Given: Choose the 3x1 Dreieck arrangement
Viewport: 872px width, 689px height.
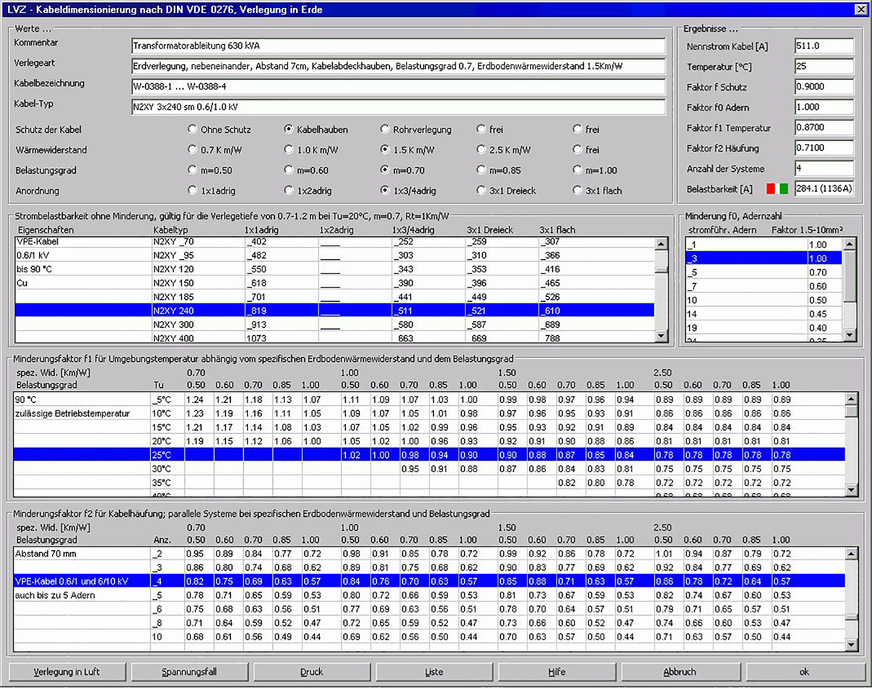Looking at the screenshot, I should point(481,190).
